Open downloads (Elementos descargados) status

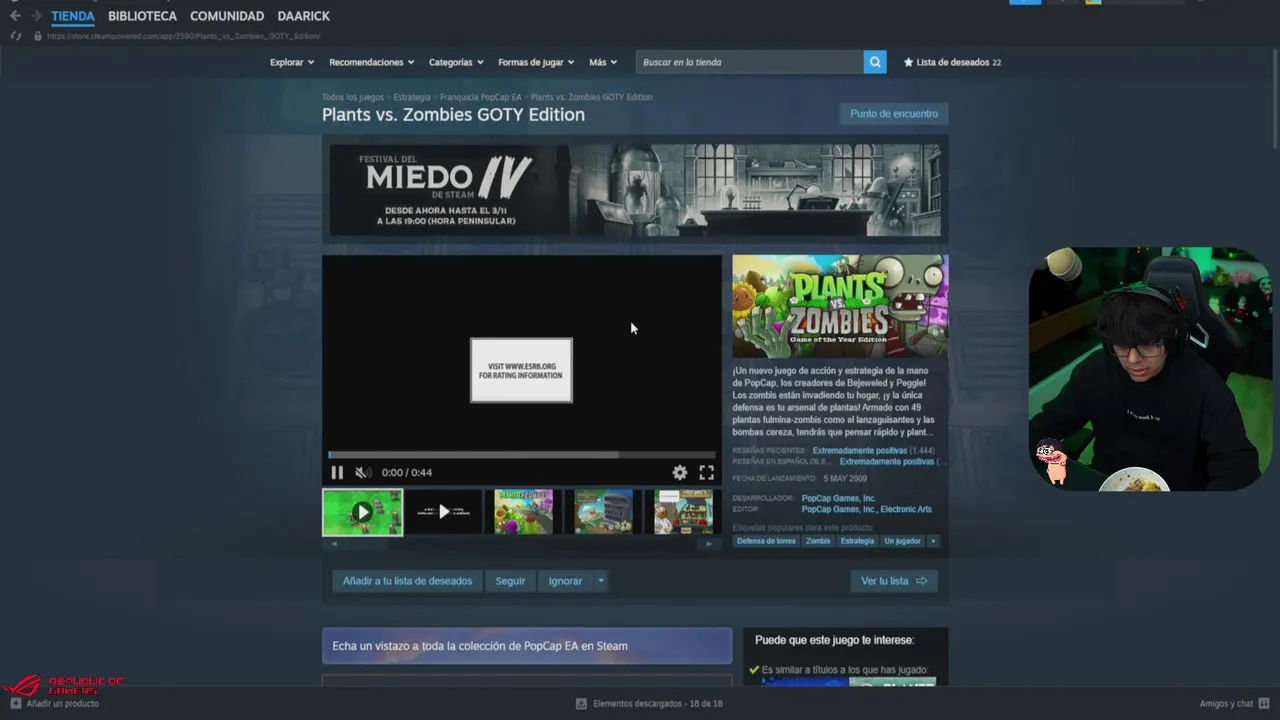649,704
